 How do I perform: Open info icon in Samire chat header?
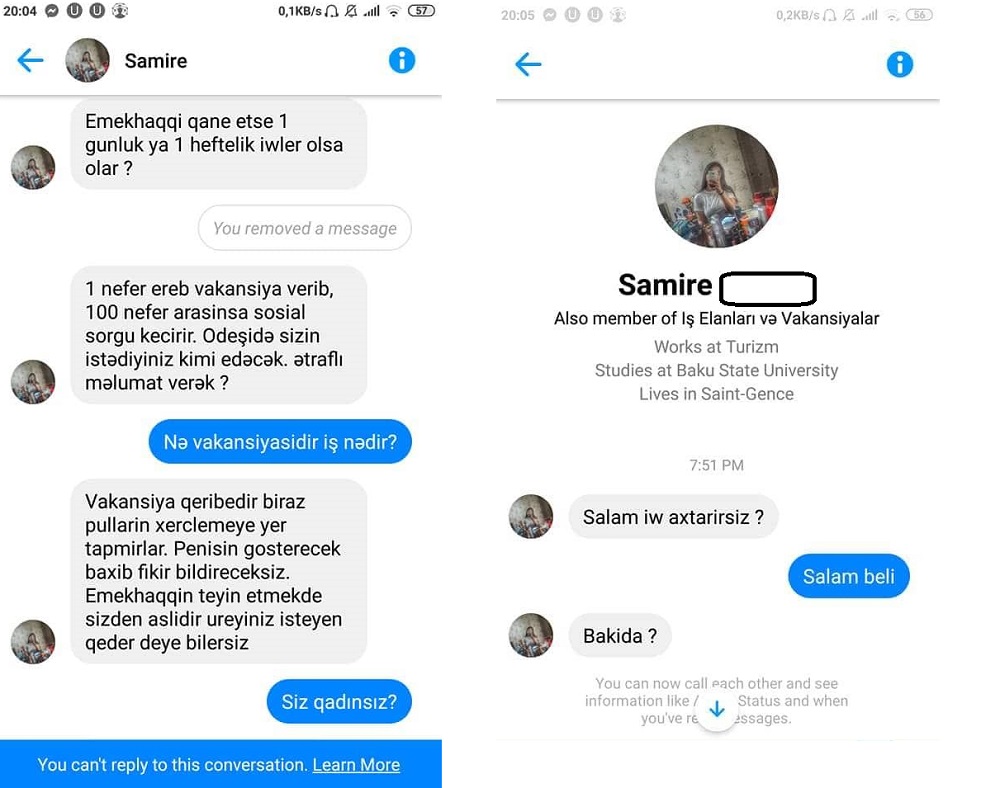click(x=402, y=61)
